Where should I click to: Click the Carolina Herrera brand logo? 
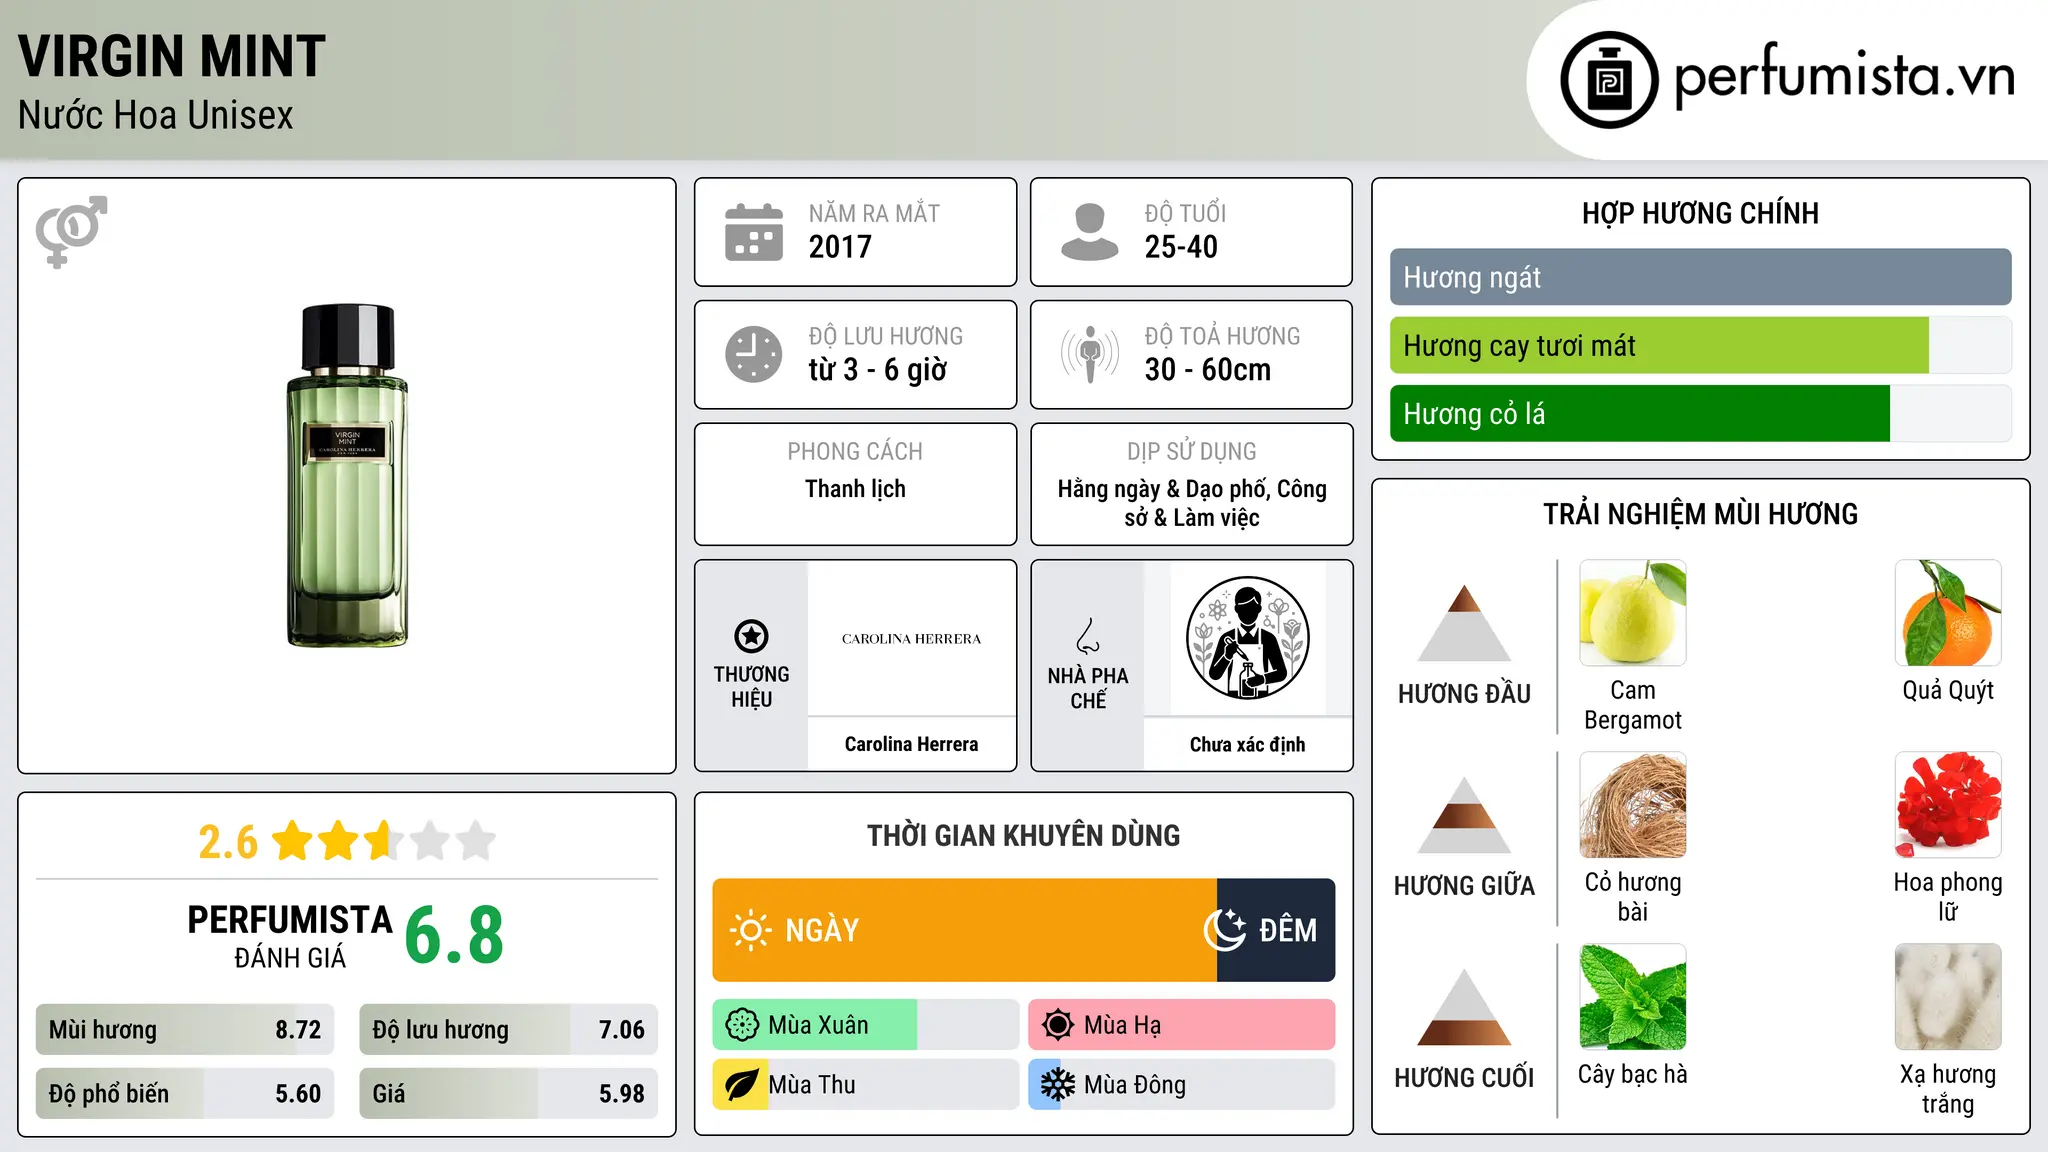[x=911, y=639]
